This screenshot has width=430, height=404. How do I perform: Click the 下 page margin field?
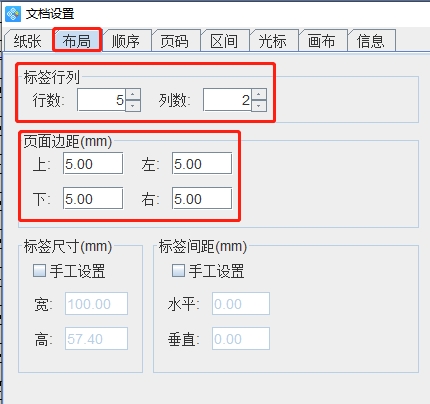(x=93, y=198)
